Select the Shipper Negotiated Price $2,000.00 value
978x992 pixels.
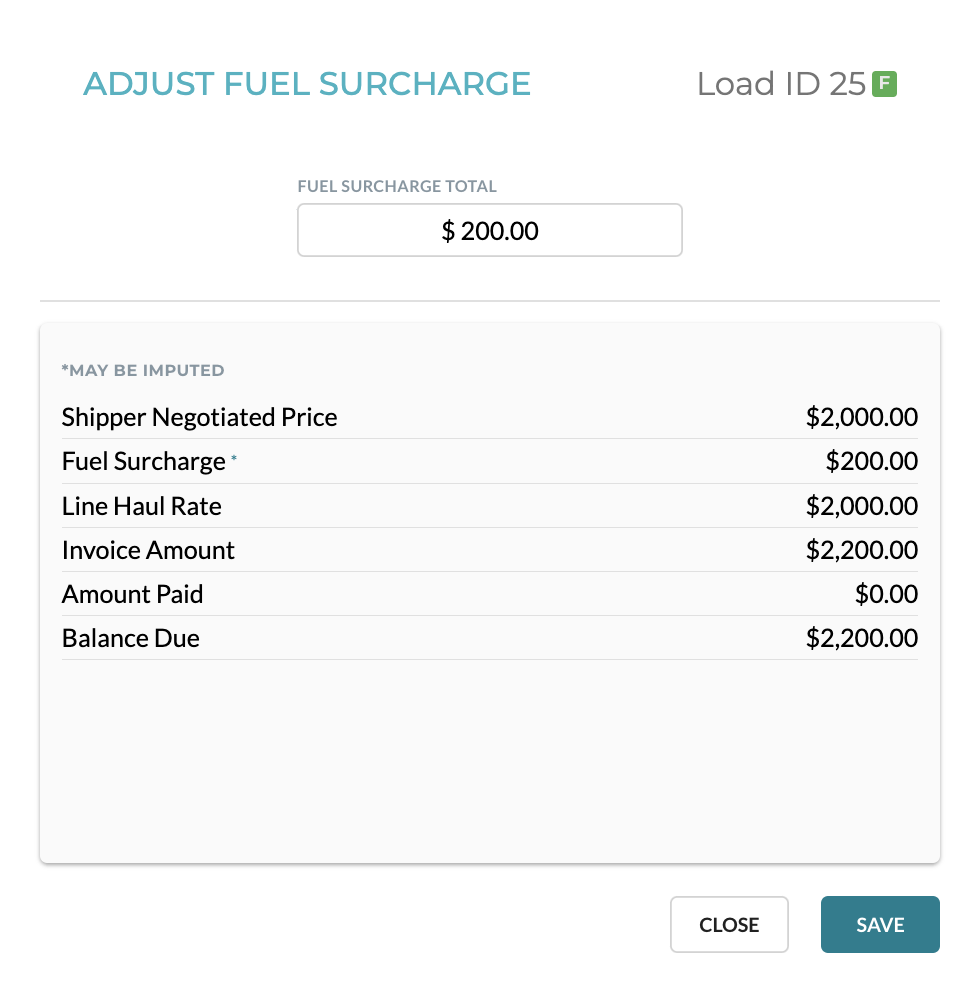coord(862,417)
